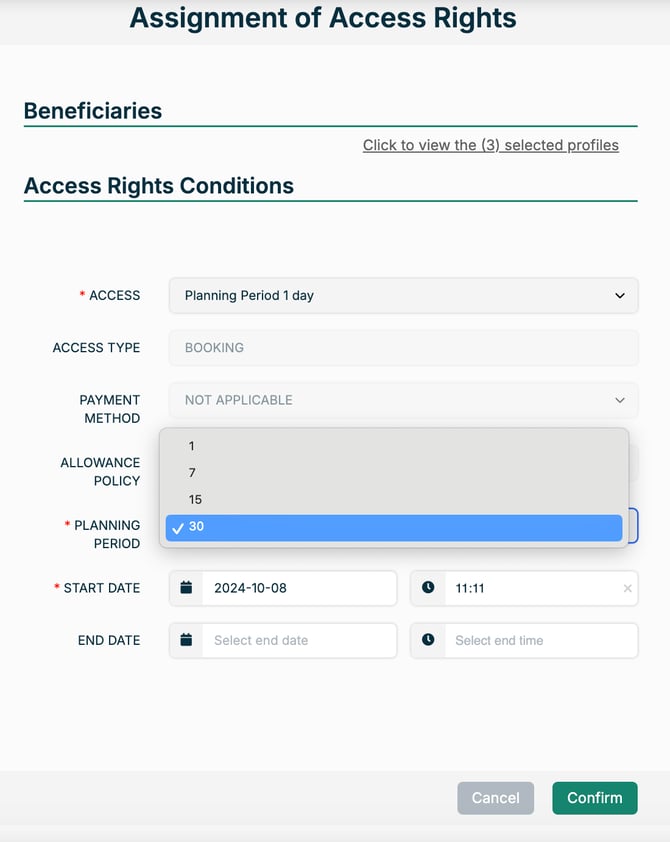
Task: Click the calendar icon beside start date
Action: [186, 588]
